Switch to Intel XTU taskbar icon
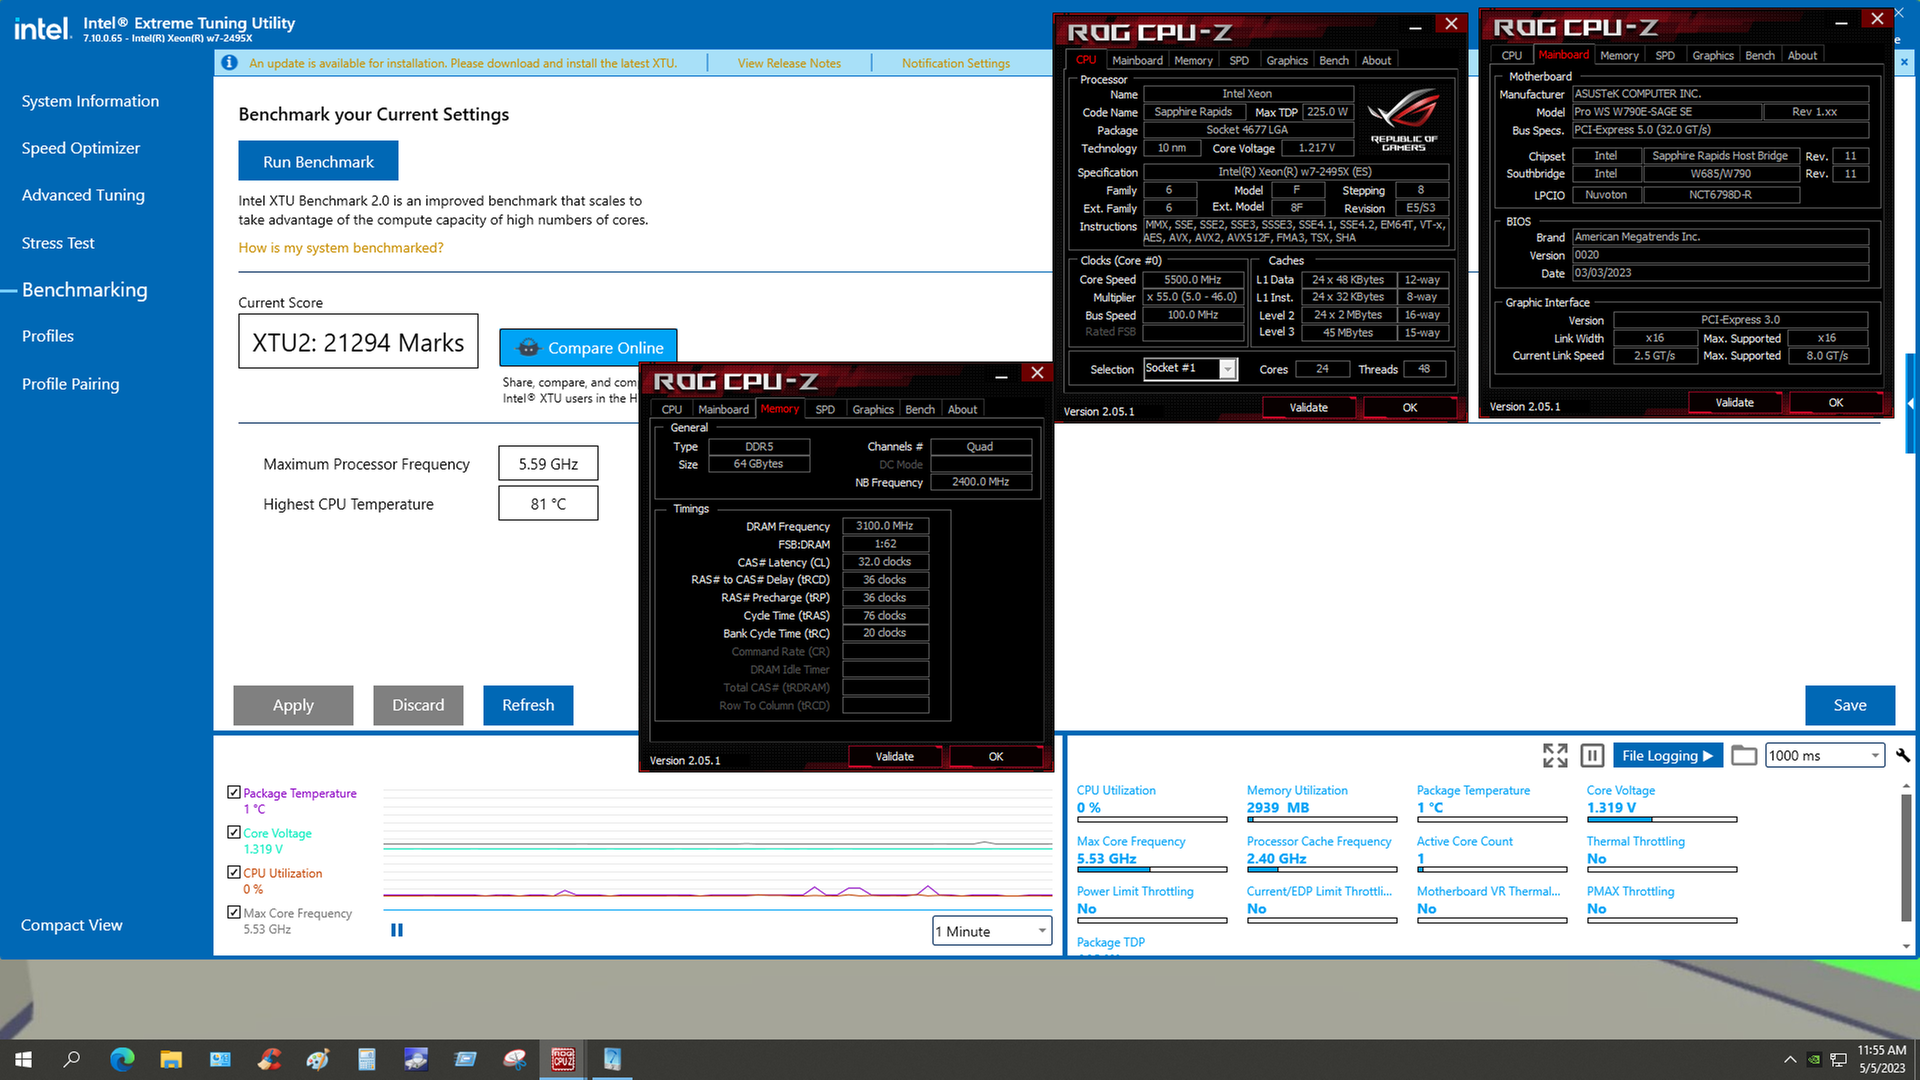This screenshot has height=1080, width=1920. point(612,1059)
